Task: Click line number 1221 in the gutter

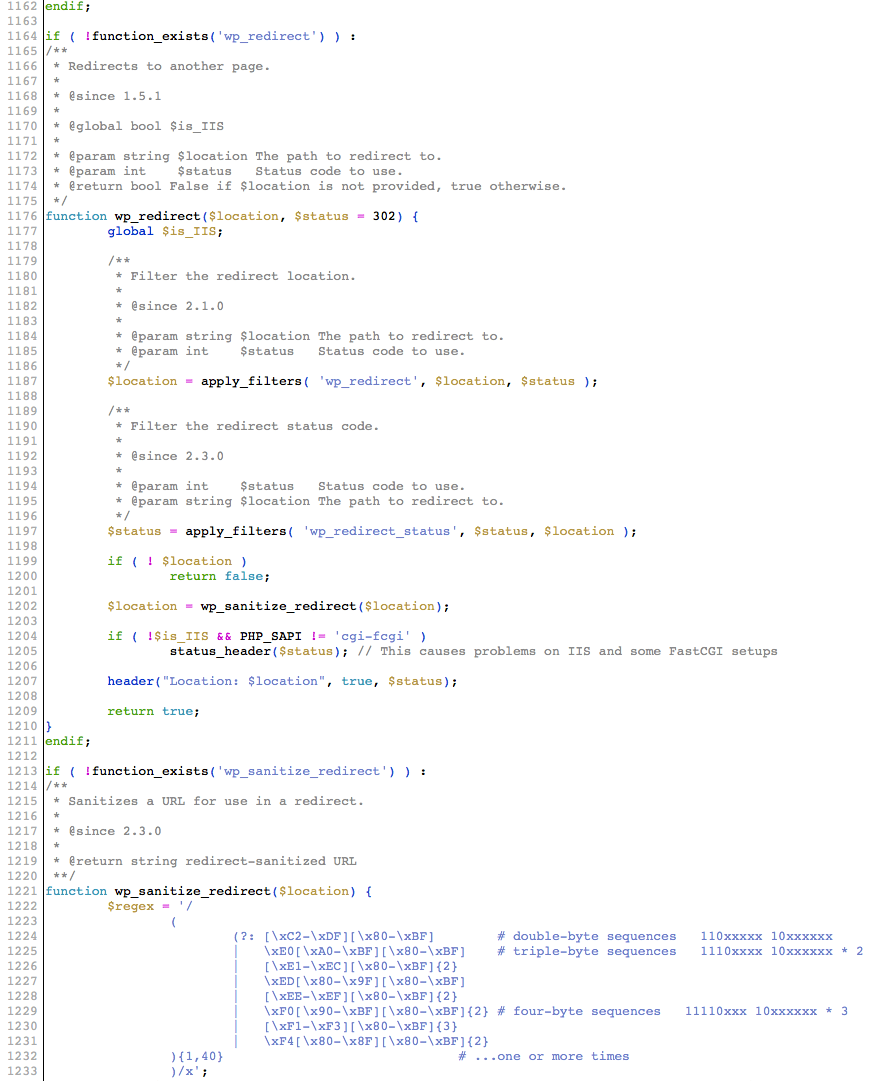Action: point(22,891)
